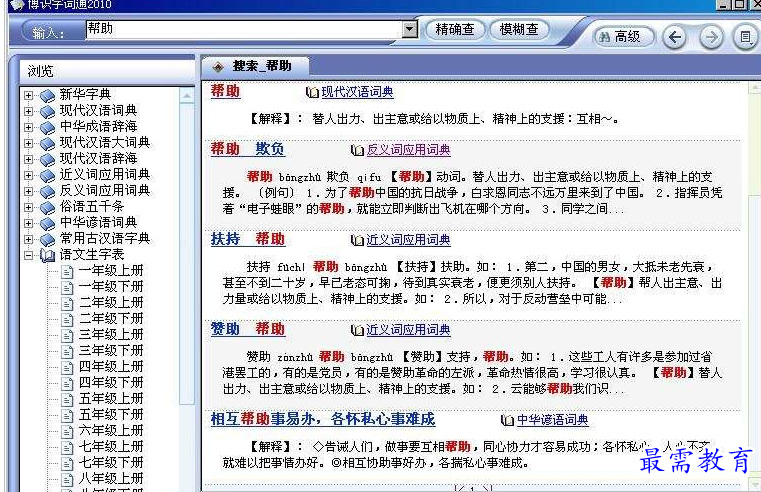Select 二年级下册 in the tree

point(111,319)
